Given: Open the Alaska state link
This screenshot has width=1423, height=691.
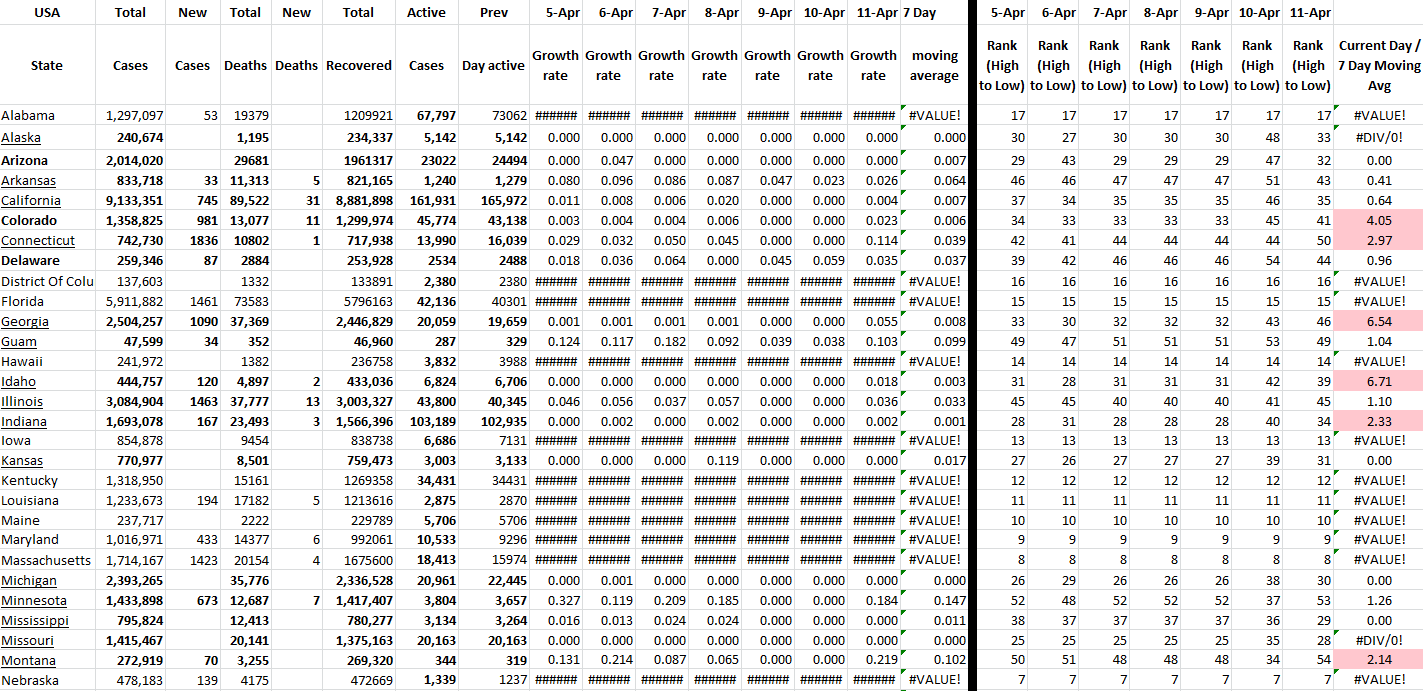Looking at the screenshot, I should pos(21,138).
